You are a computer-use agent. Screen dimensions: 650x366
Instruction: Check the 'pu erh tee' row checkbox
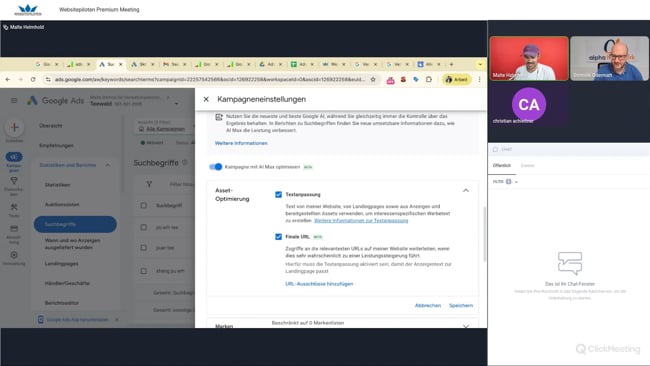point(143,227)
